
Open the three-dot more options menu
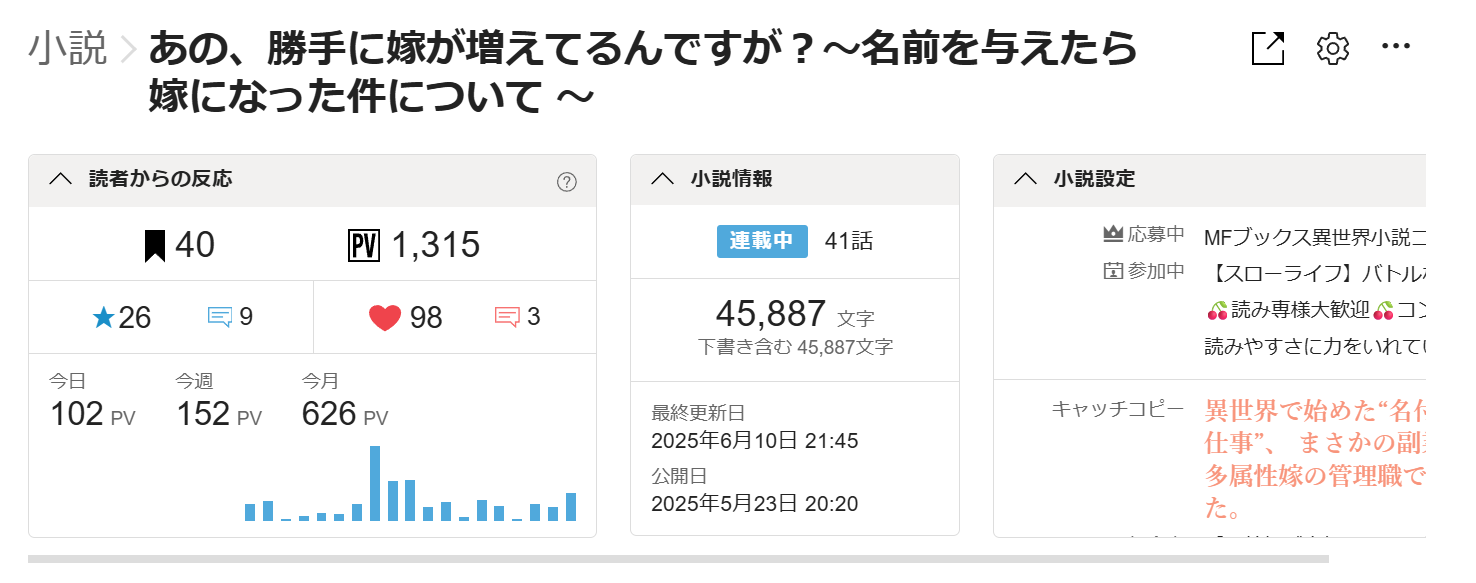(x=1395, y=47)
